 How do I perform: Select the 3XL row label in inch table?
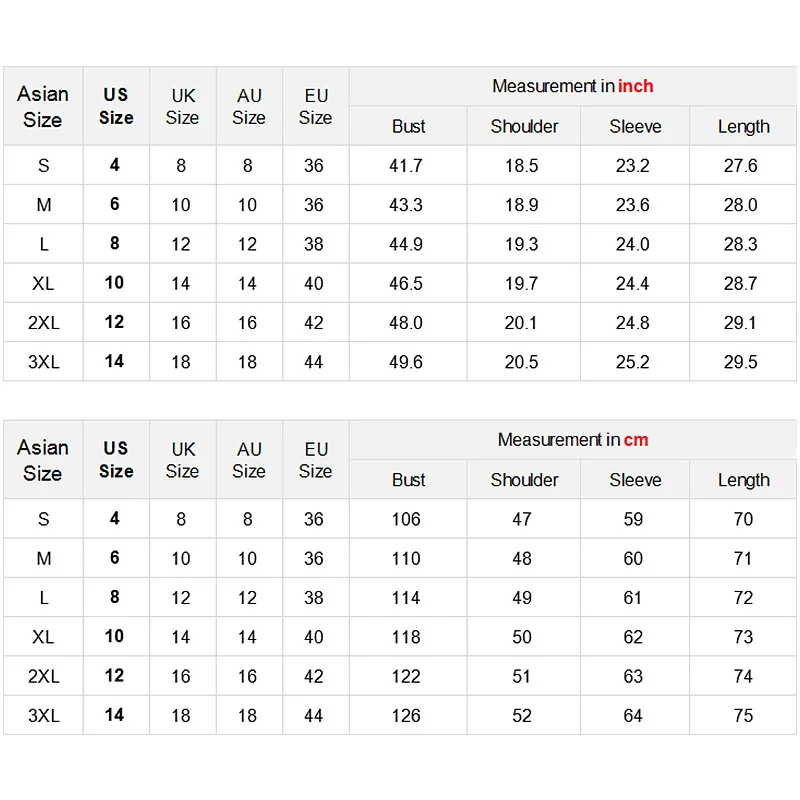coord(43,362)
